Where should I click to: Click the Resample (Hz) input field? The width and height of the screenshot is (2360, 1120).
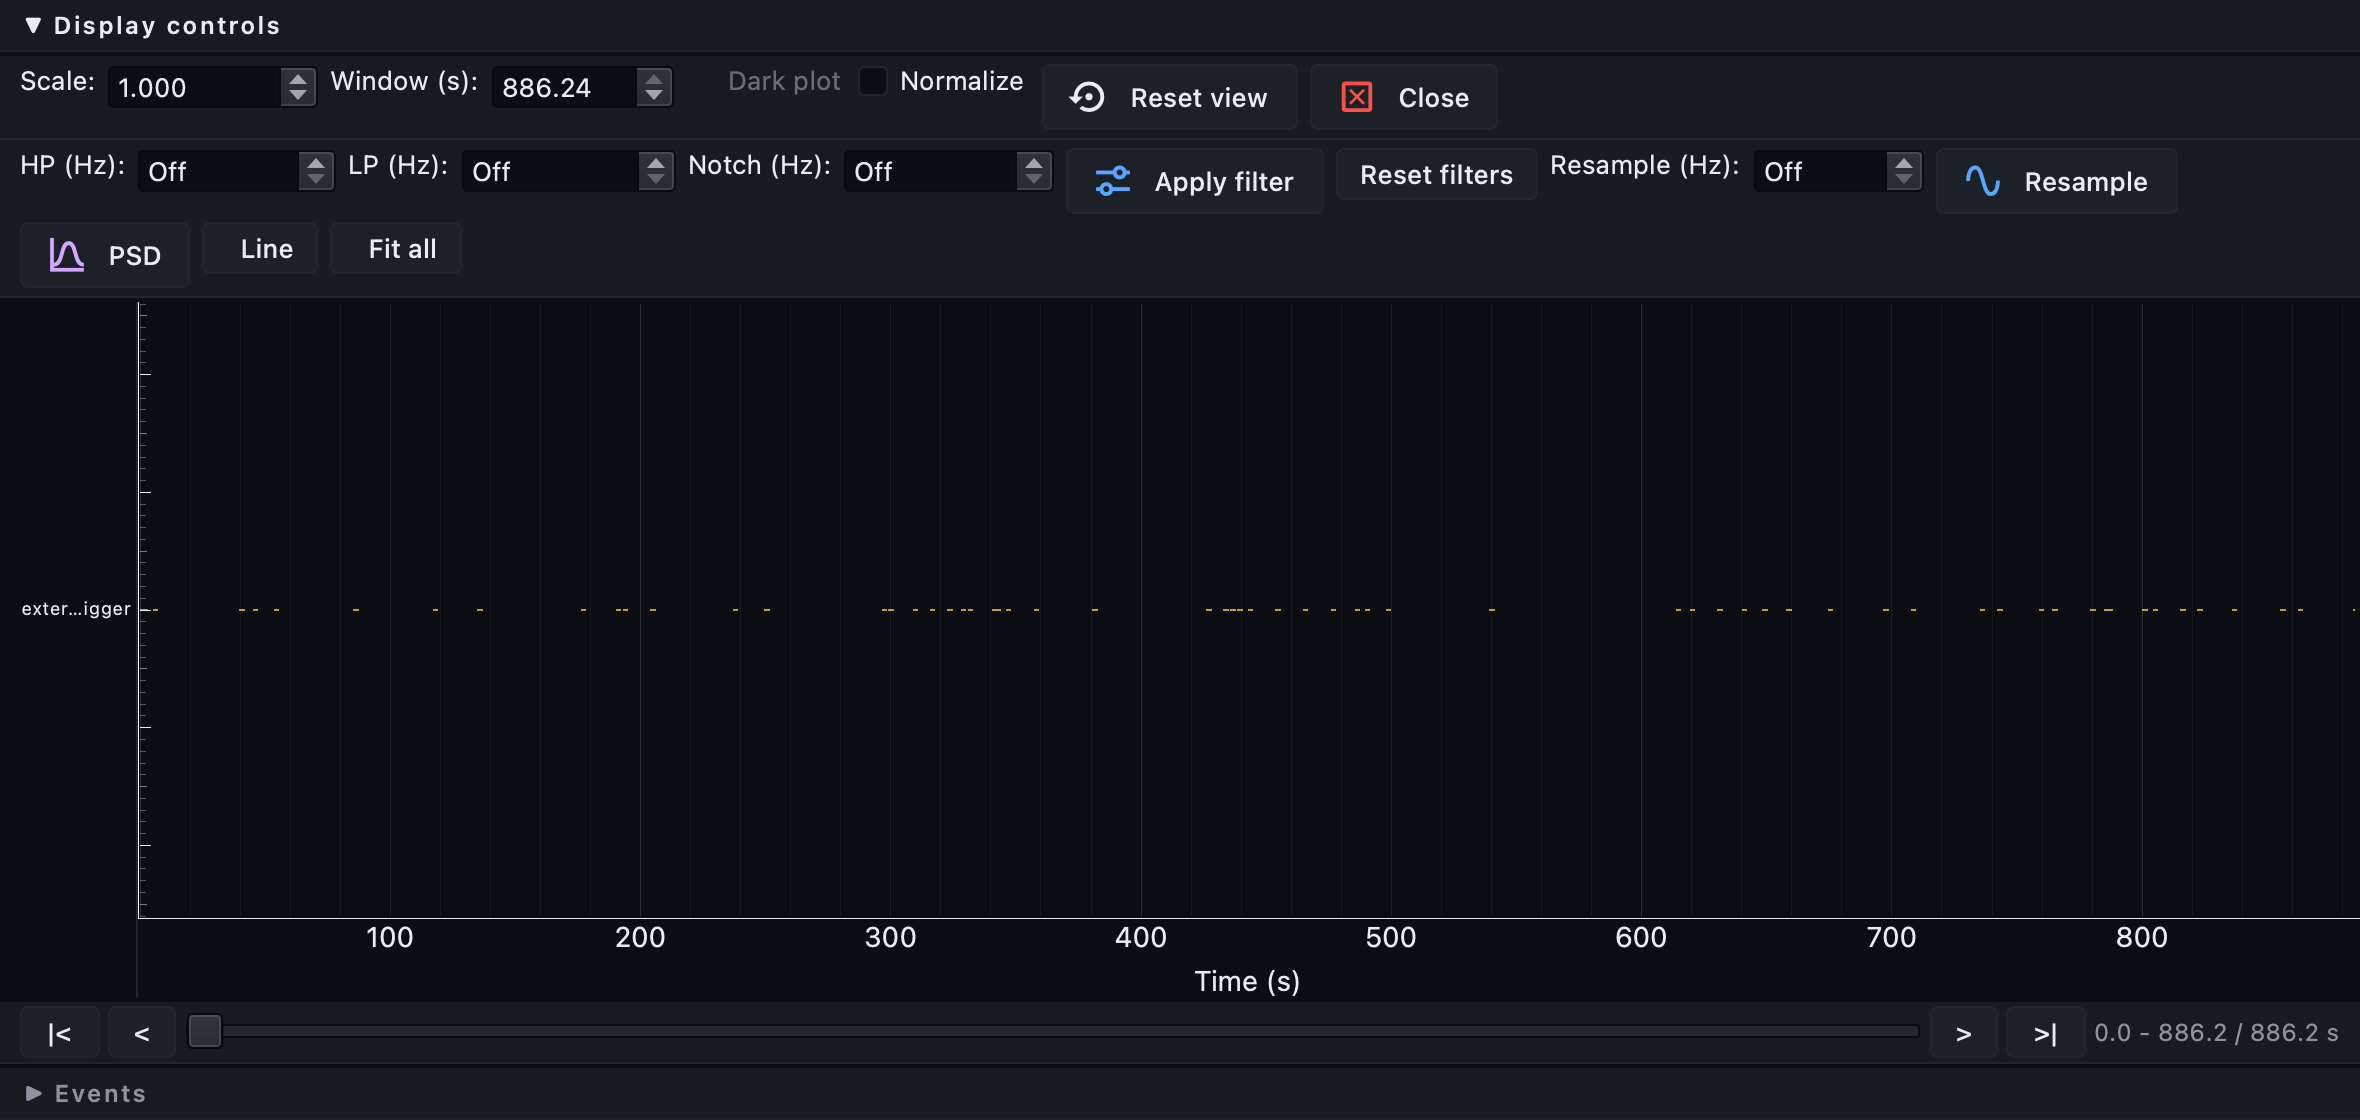[x=1820, y=171]
